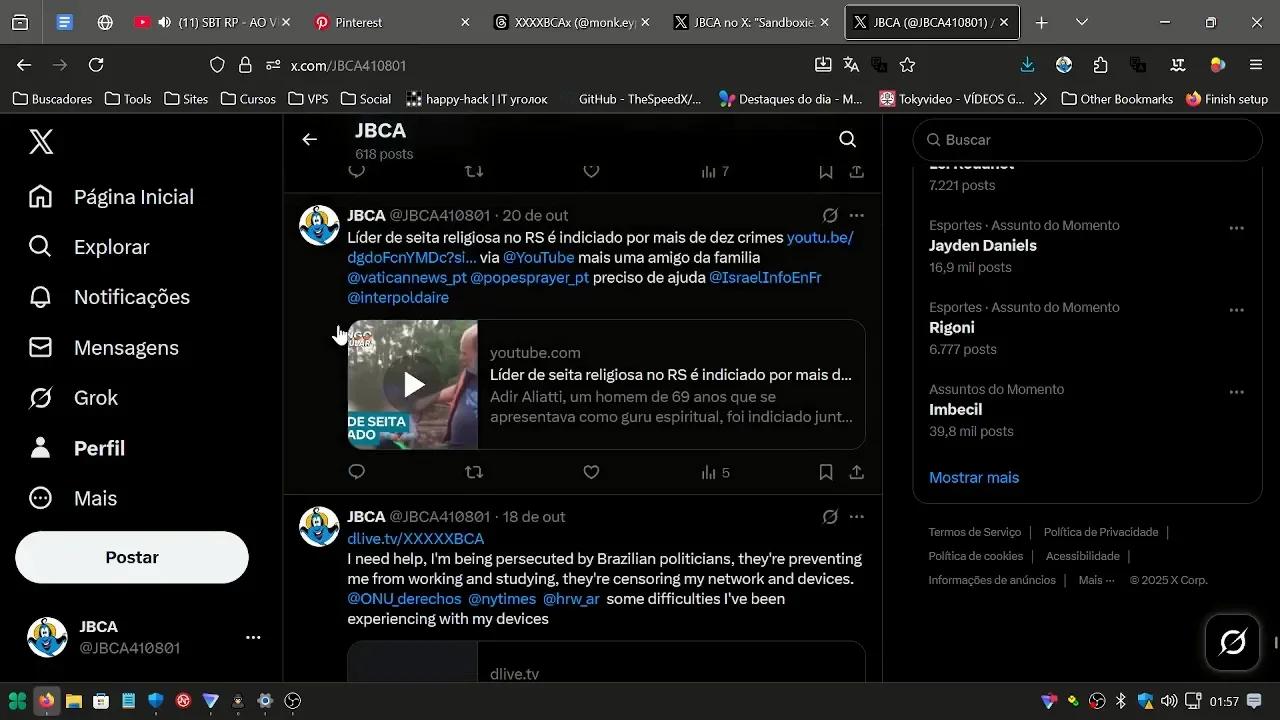Go back using the JBCA header arrow
This screenshot has width=1280, height=720.
click(310, 140)
